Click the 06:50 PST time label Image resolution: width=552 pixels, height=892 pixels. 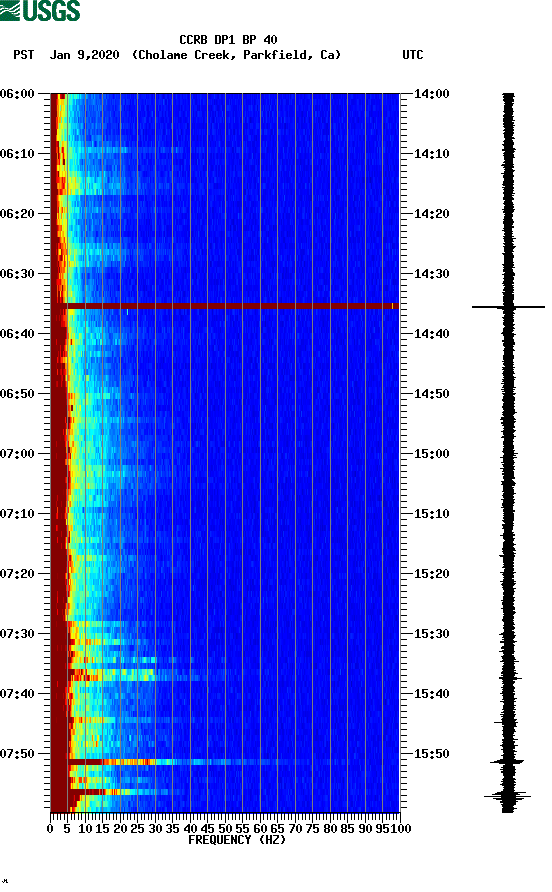(18, 394)
